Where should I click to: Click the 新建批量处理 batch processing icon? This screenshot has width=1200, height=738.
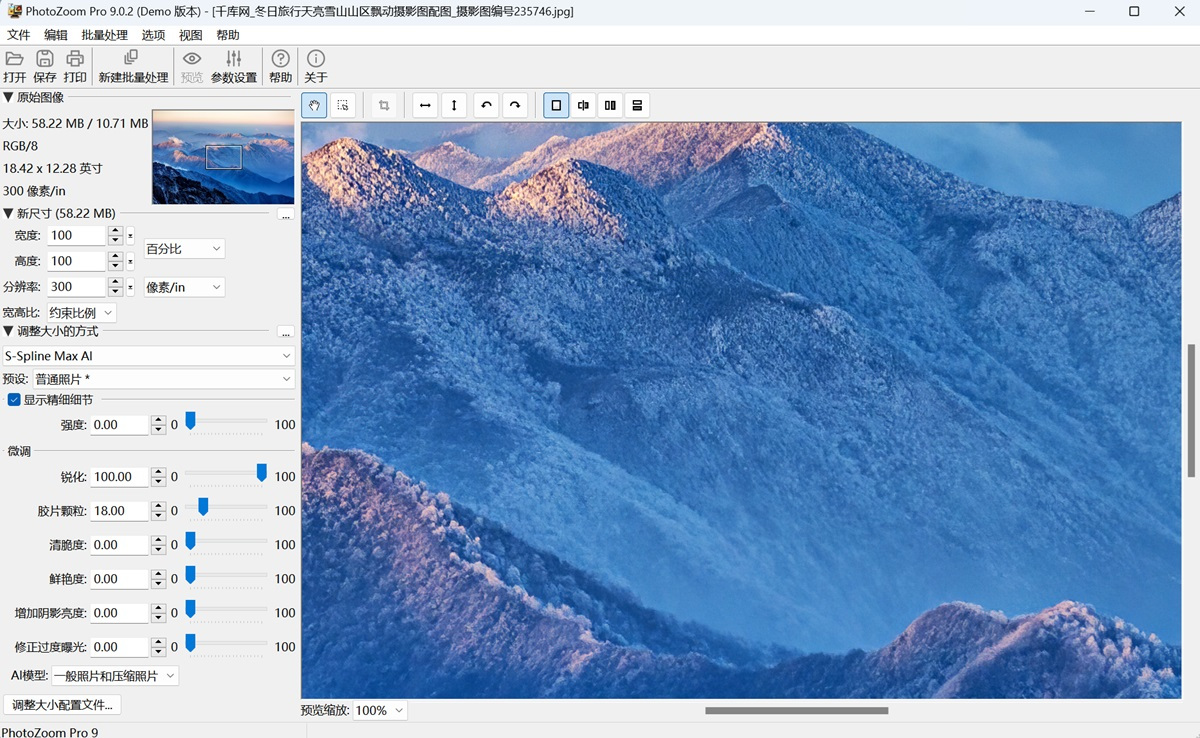coord(133,65)
